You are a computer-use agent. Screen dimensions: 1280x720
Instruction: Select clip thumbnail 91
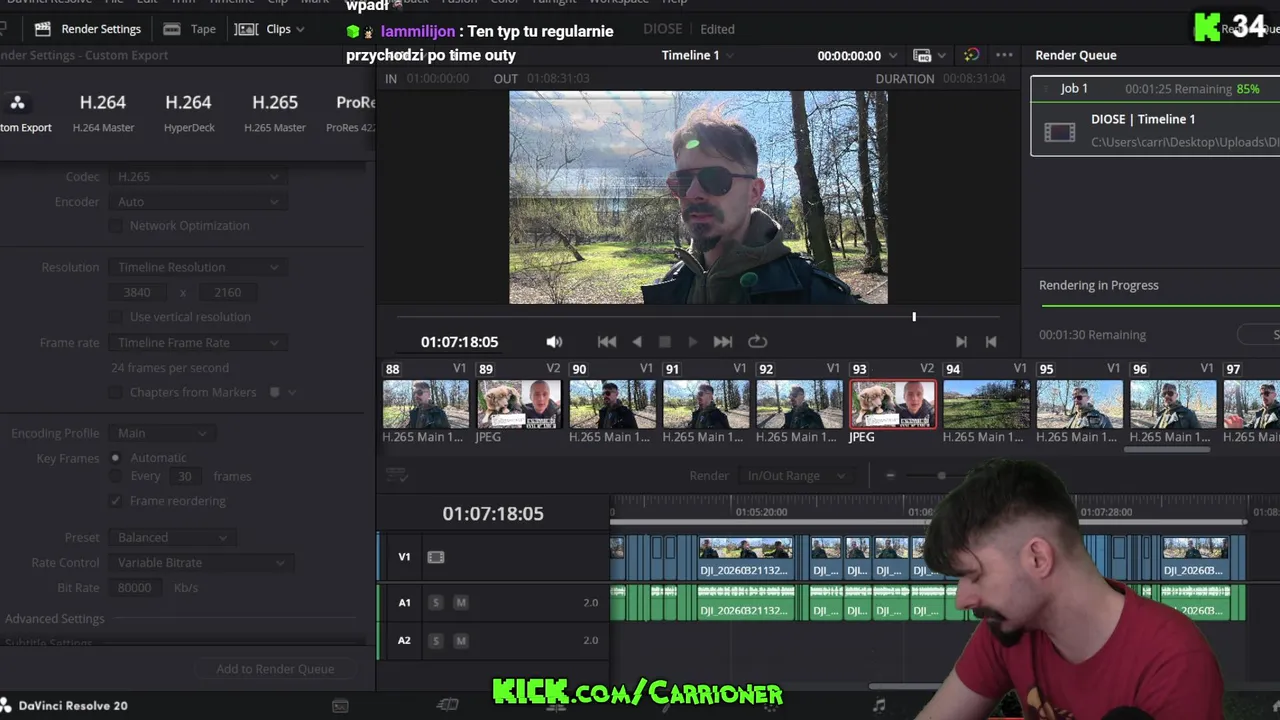tap(706, 404)
